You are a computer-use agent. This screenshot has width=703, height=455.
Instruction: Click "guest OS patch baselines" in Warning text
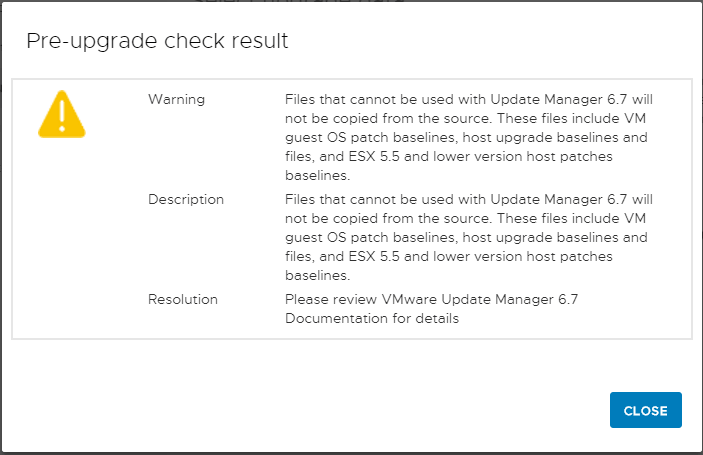[371, 137]
